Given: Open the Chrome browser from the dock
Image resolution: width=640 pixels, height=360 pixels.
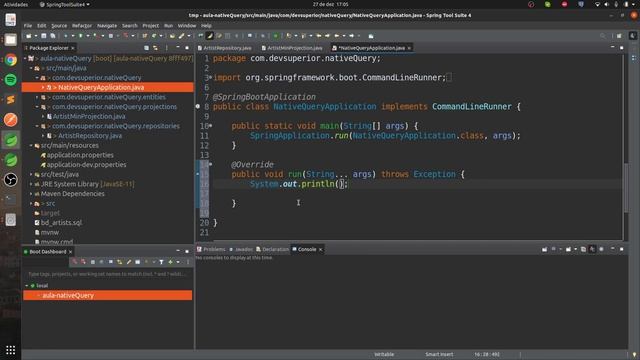Looking at the screenshot, I should 11,60.
